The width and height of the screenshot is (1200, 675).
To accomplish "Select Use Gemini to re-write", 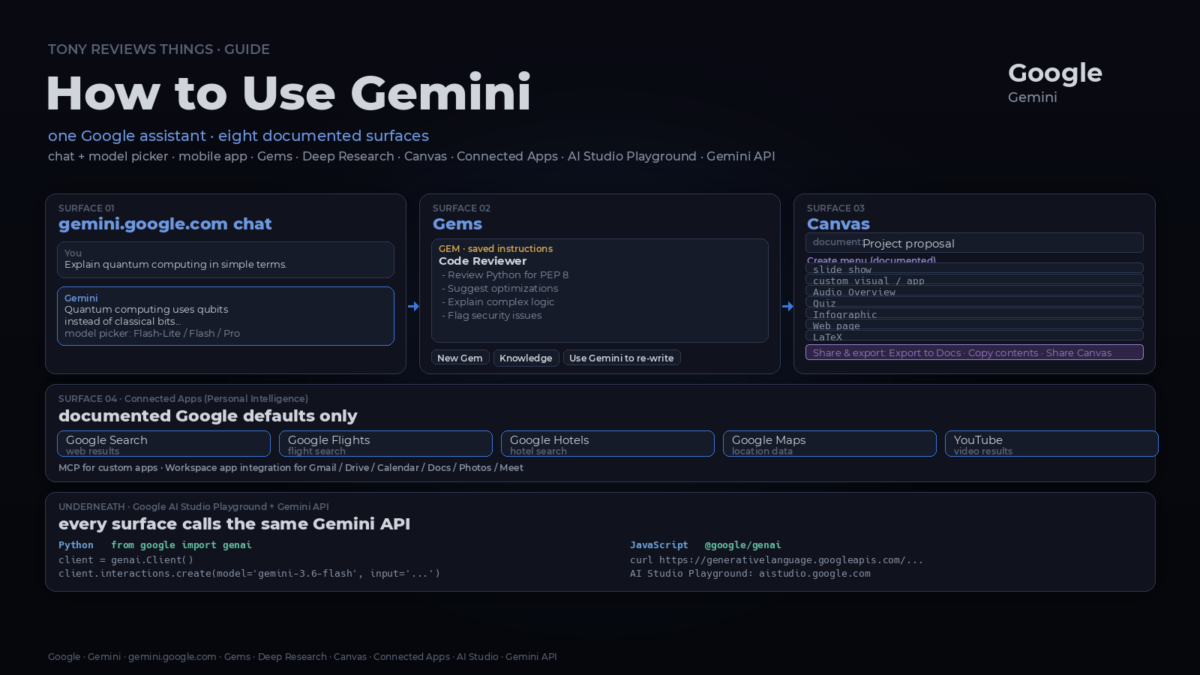I will [x=622, y=358].
